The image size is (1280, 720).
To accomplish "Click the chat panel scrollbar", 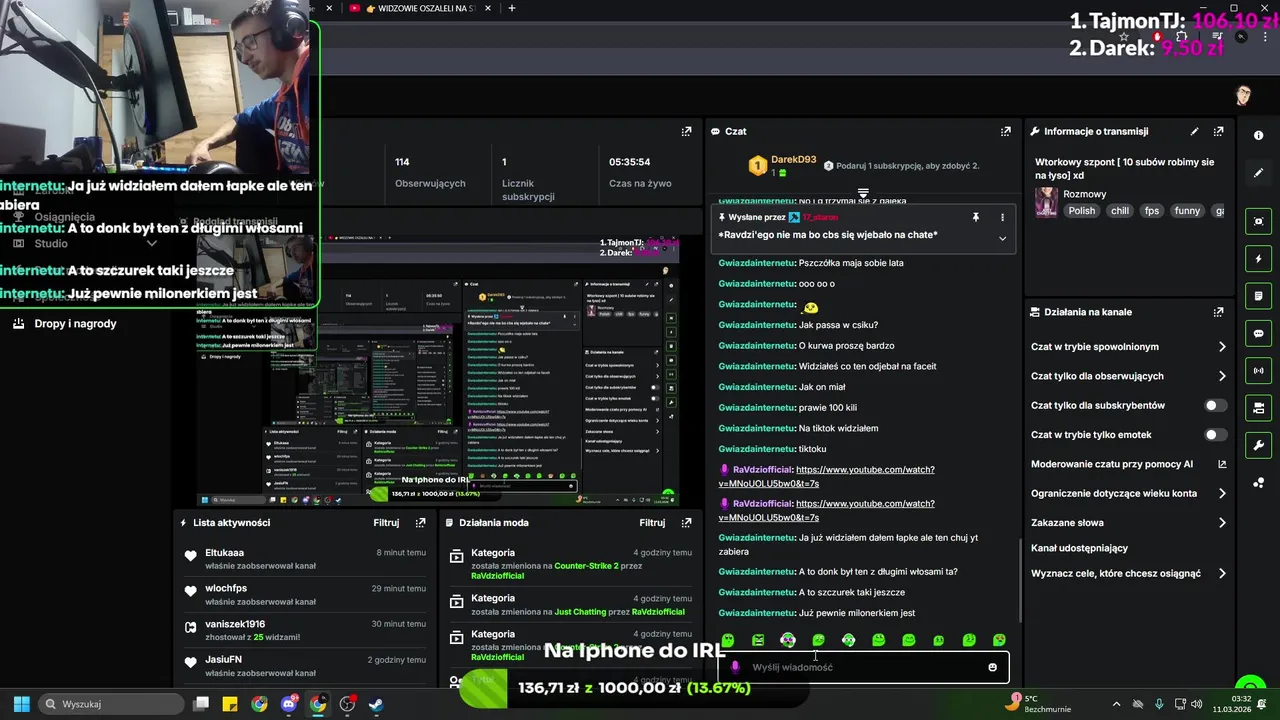I will tap(1020, 580).
